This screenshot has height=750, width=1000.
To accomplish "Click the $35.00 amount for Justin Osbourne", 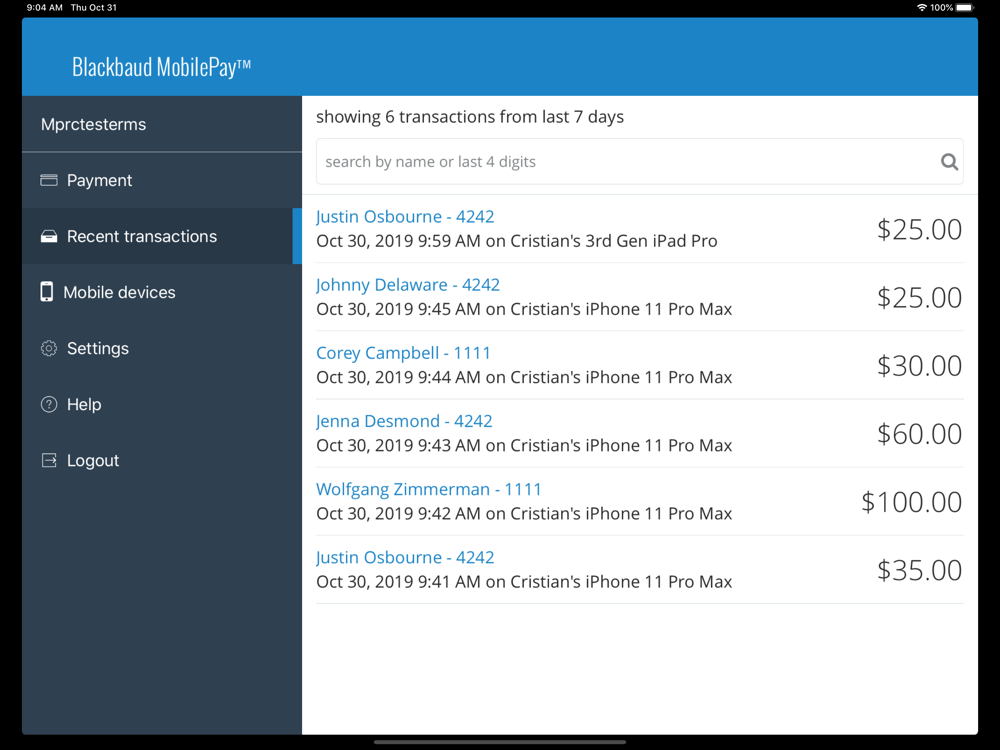I will point(919,571).
